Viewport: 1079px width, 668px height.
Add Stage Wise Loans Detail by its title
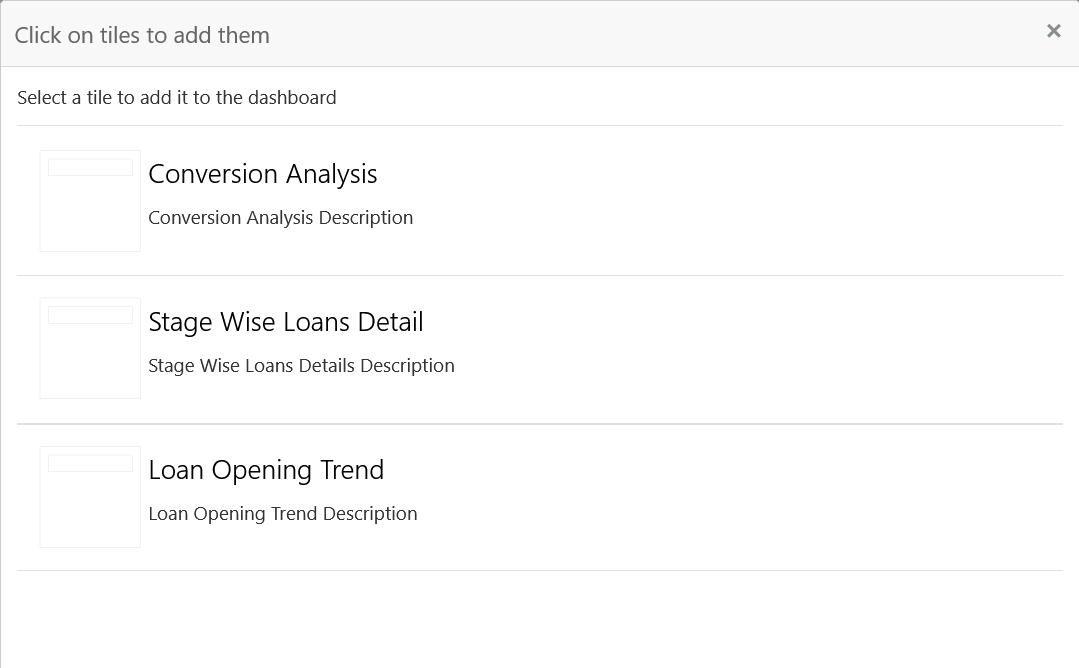click(x=286, y=322)
